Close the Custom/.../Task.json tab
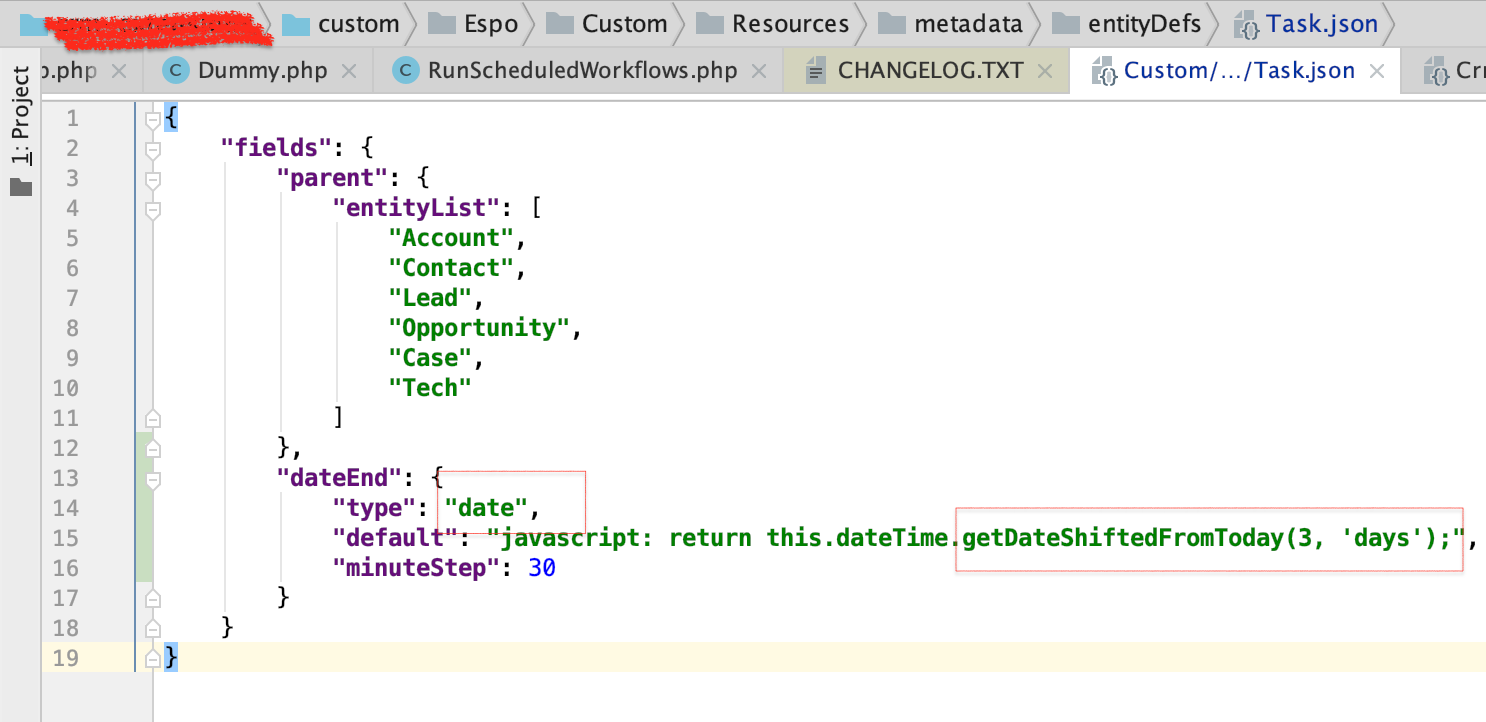 1377,71
